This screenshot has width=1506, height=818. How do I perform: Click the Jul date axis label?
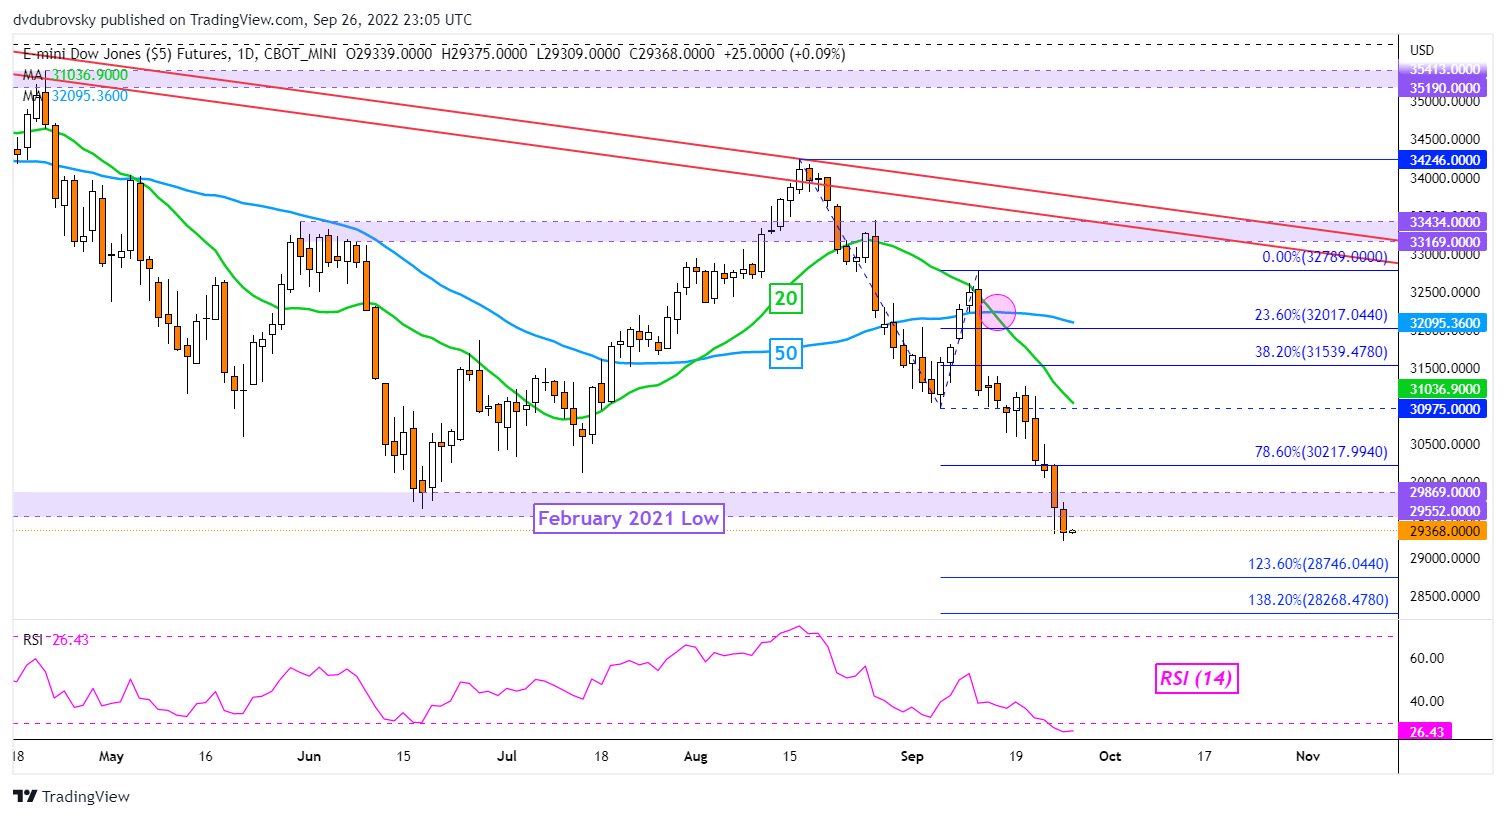tap(507, 756)
